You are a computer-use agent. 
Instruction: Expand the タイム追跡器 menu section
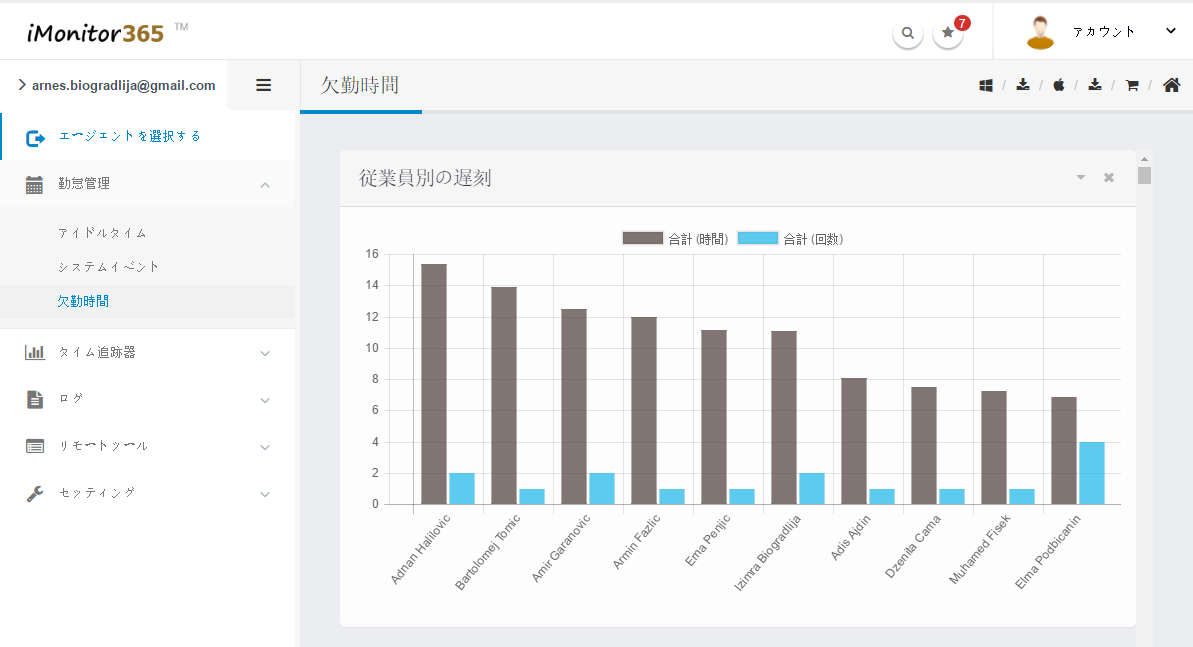(148, 352)
